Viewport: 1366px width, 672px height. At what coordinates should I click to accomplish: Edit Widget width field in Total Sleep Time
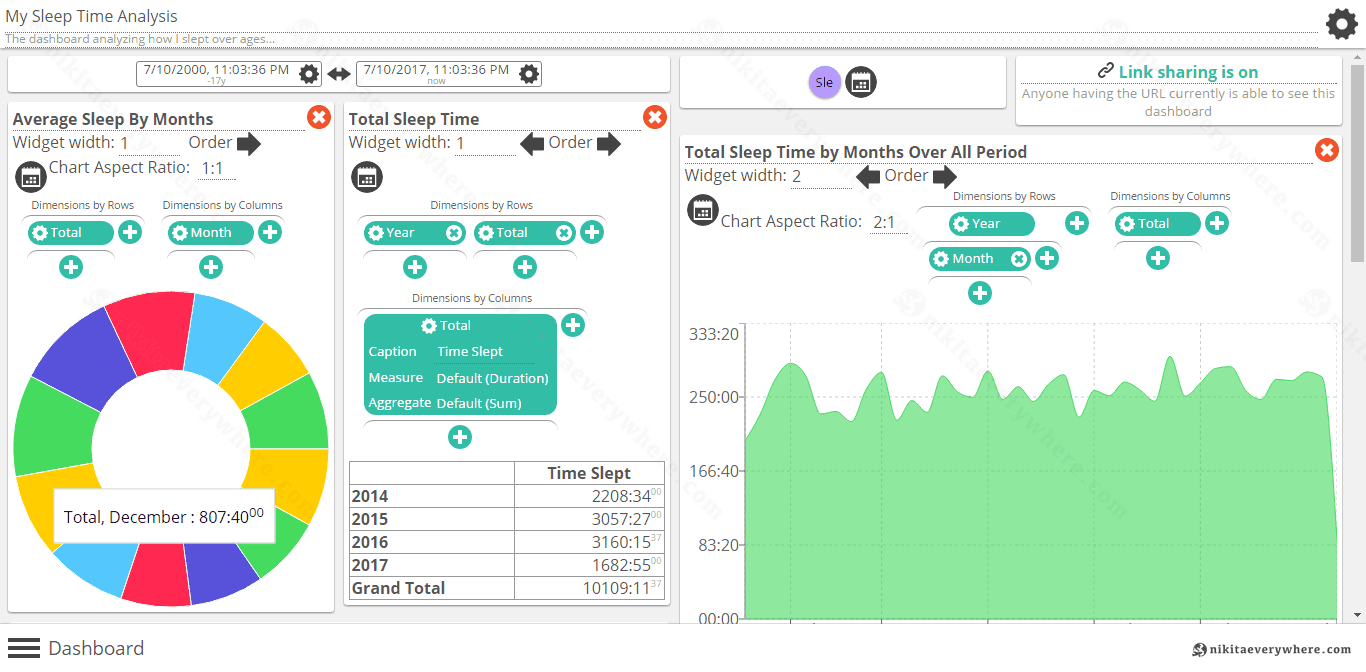pos(484,143)
